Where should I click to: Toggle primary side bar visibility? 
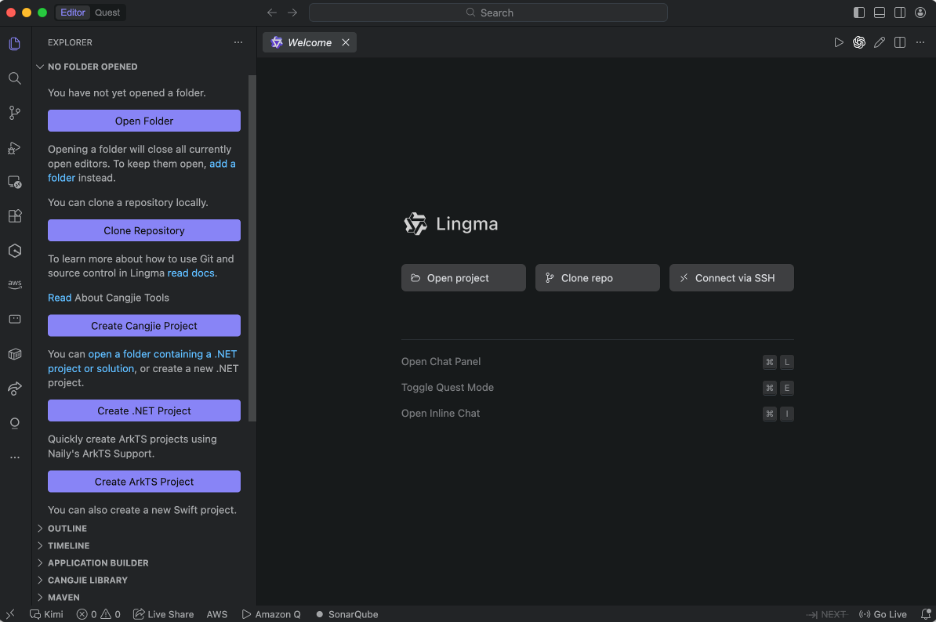(x=859, y=13)
